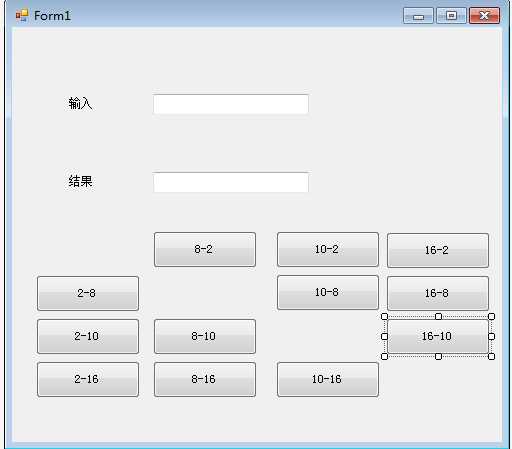Maximize the Form1 window

(451, 16)
